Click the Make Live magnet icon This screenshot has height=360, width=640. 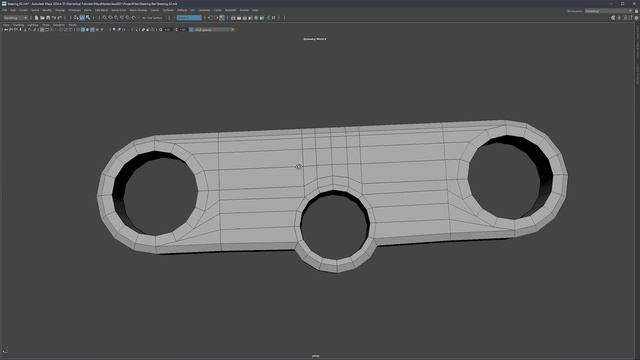[x=133, y=18]
